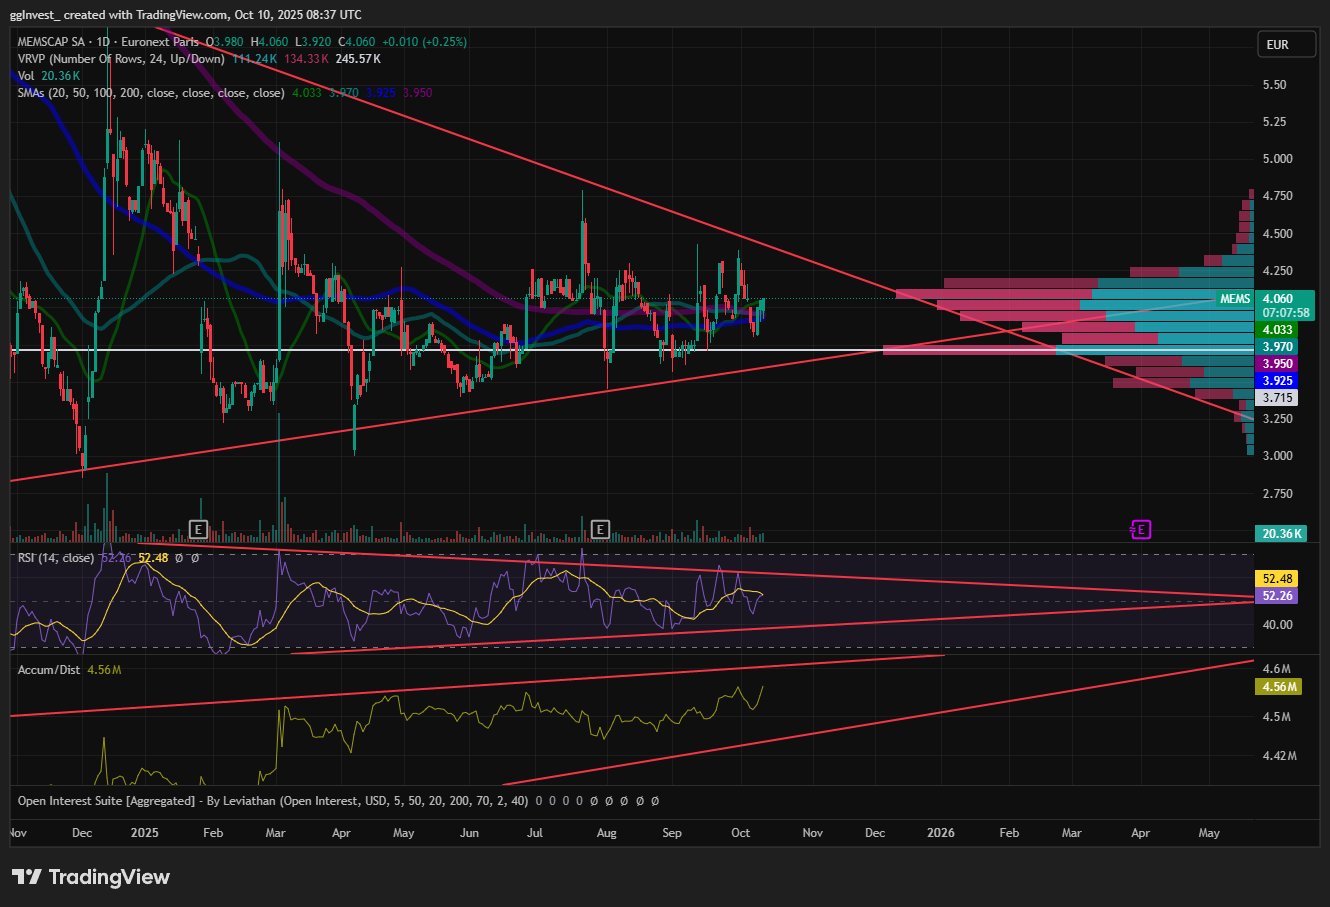
Task: Click the purple upcoming earnings marker
Action: pyautogui.click(x=1141, y=529)
